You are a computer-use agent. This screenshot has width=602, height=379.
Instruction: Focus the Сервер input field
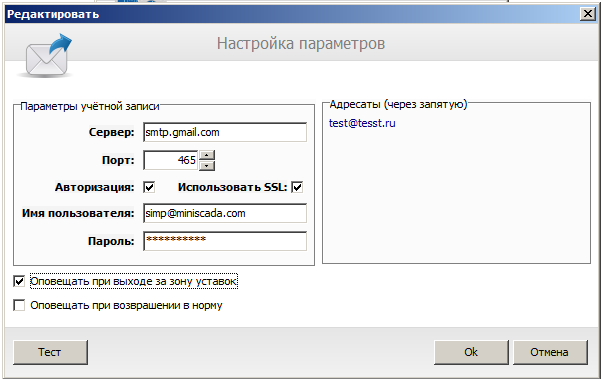(225, 132)
